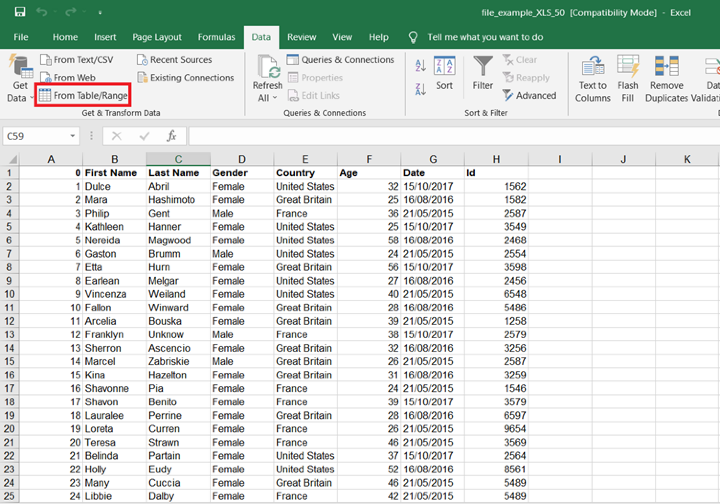Sort ascending with the A-Z icon
The width and height of the screenshot is (720, 504).
point(420,66)
